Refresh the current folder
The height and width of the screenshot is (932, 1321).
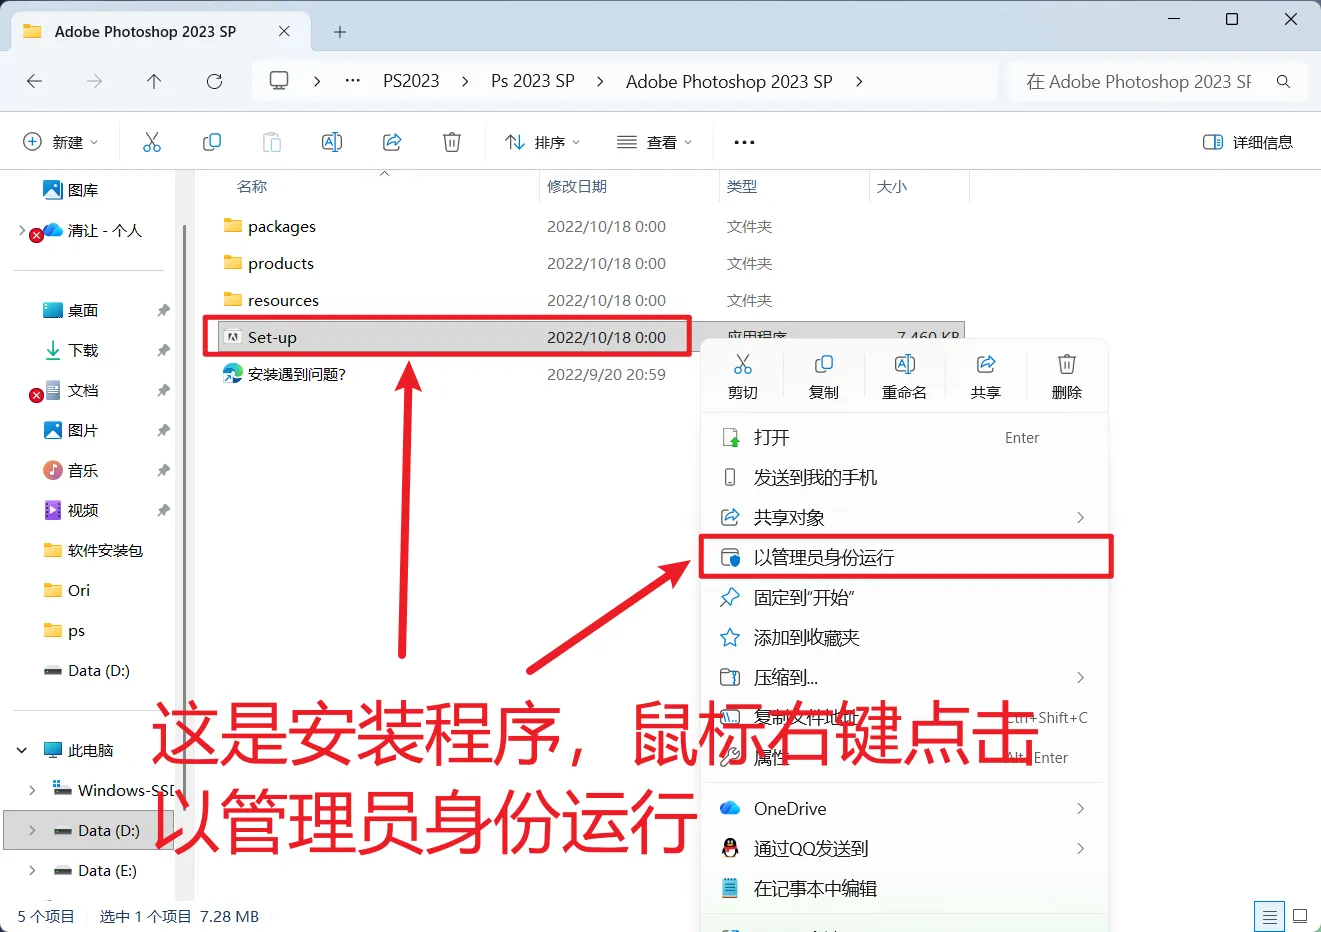(x=214, y=82)
